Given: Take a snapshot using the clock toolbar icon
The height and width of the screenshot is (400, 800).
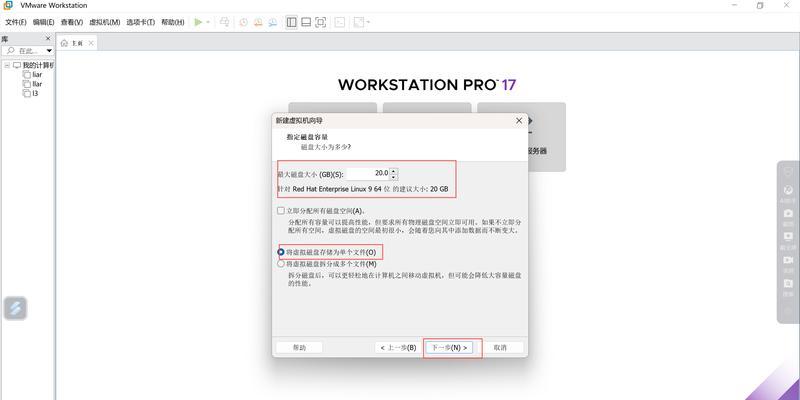Looking at the screenshot, I should point(243,22).
